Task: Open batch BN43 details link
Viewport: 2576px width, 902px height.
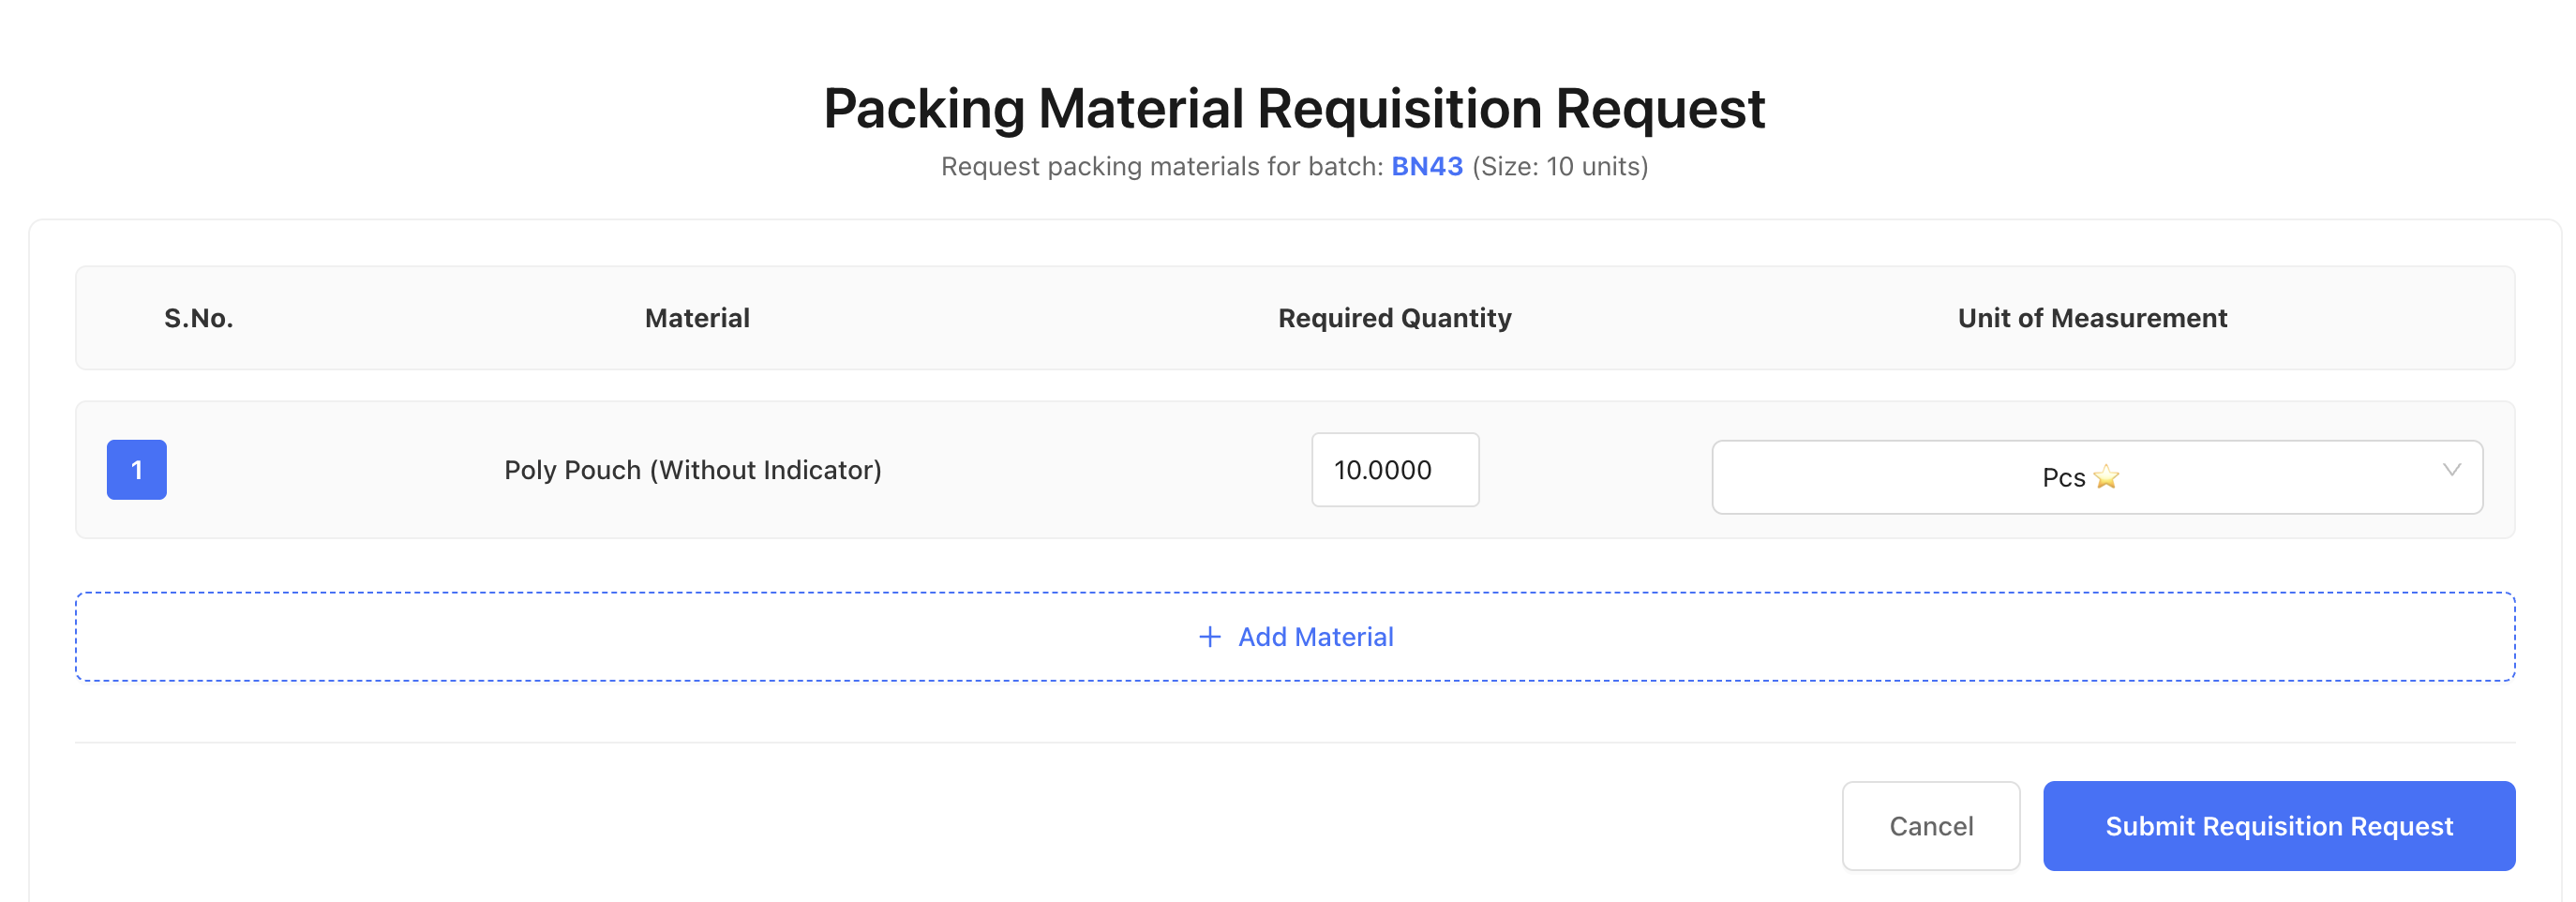Action: point(1426,166)
